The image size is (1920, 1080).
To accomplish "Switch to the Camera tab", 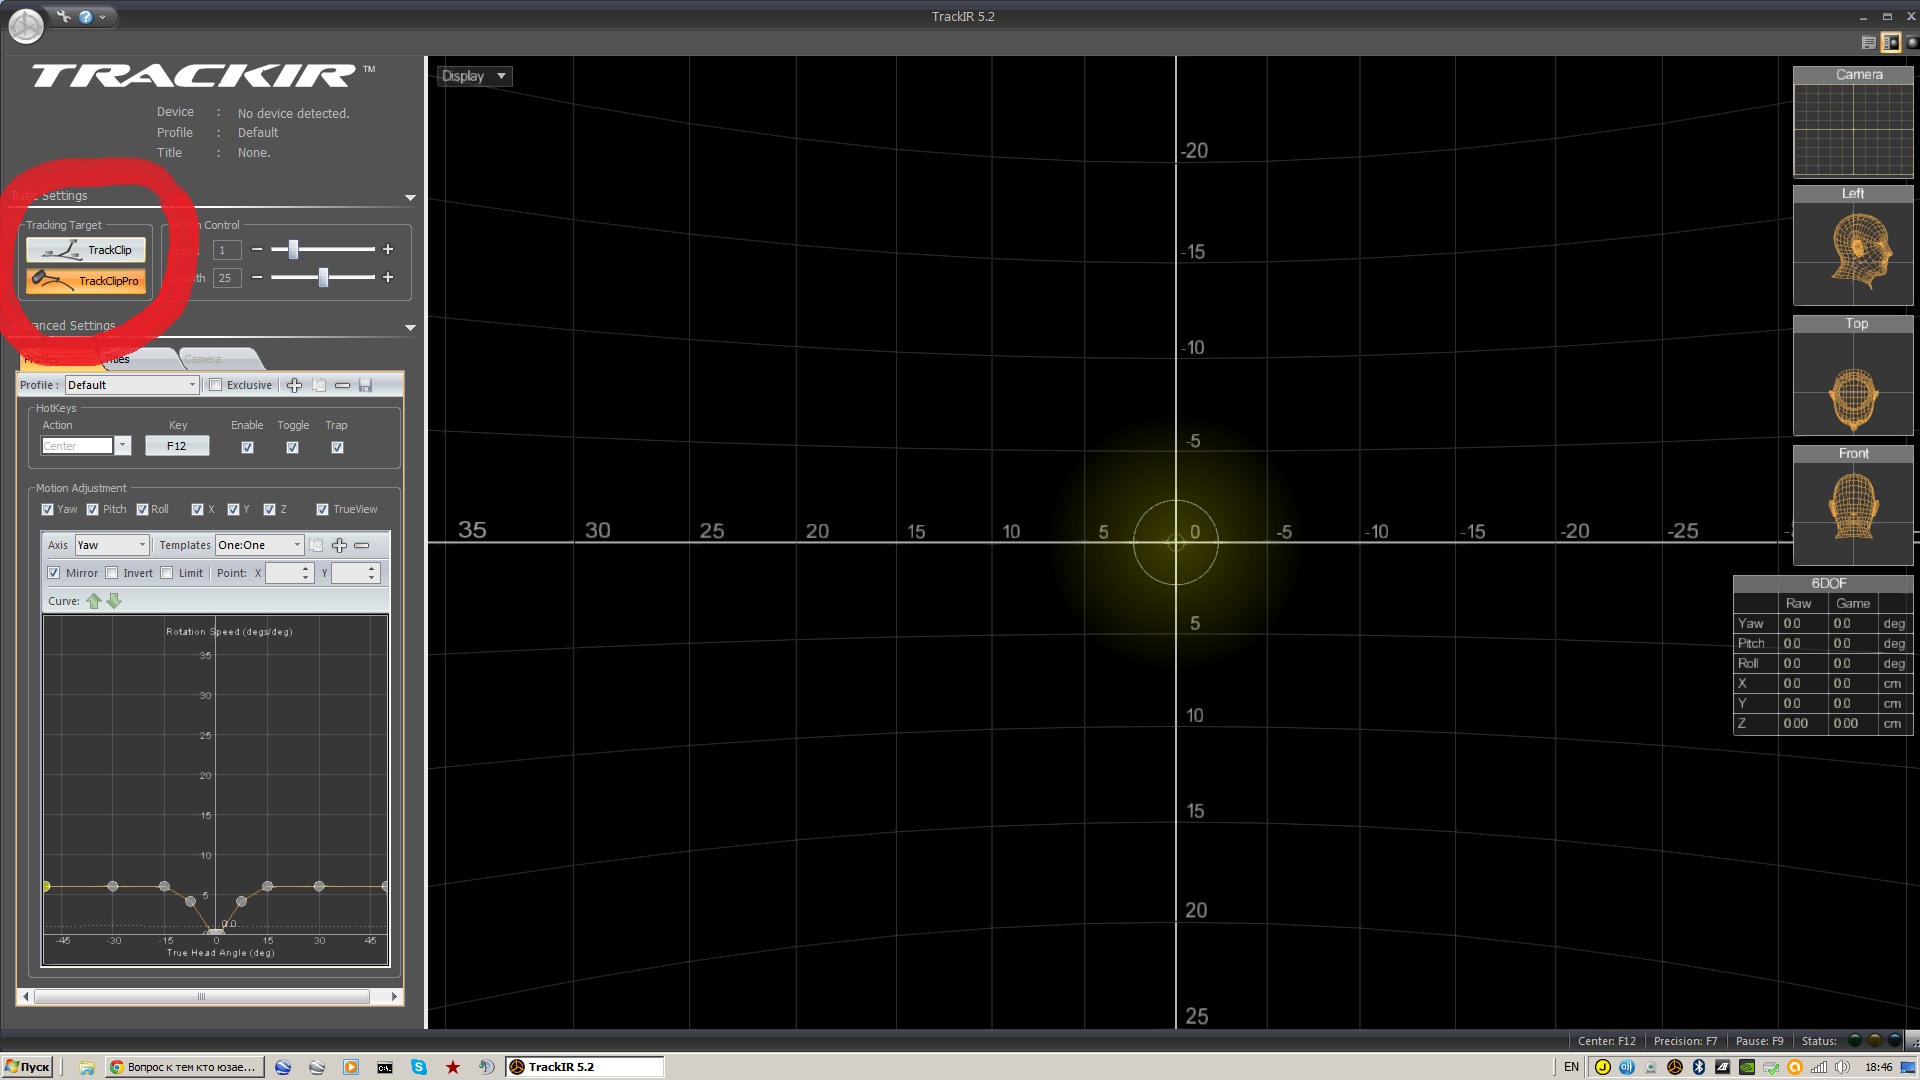I will coord(220,359).
